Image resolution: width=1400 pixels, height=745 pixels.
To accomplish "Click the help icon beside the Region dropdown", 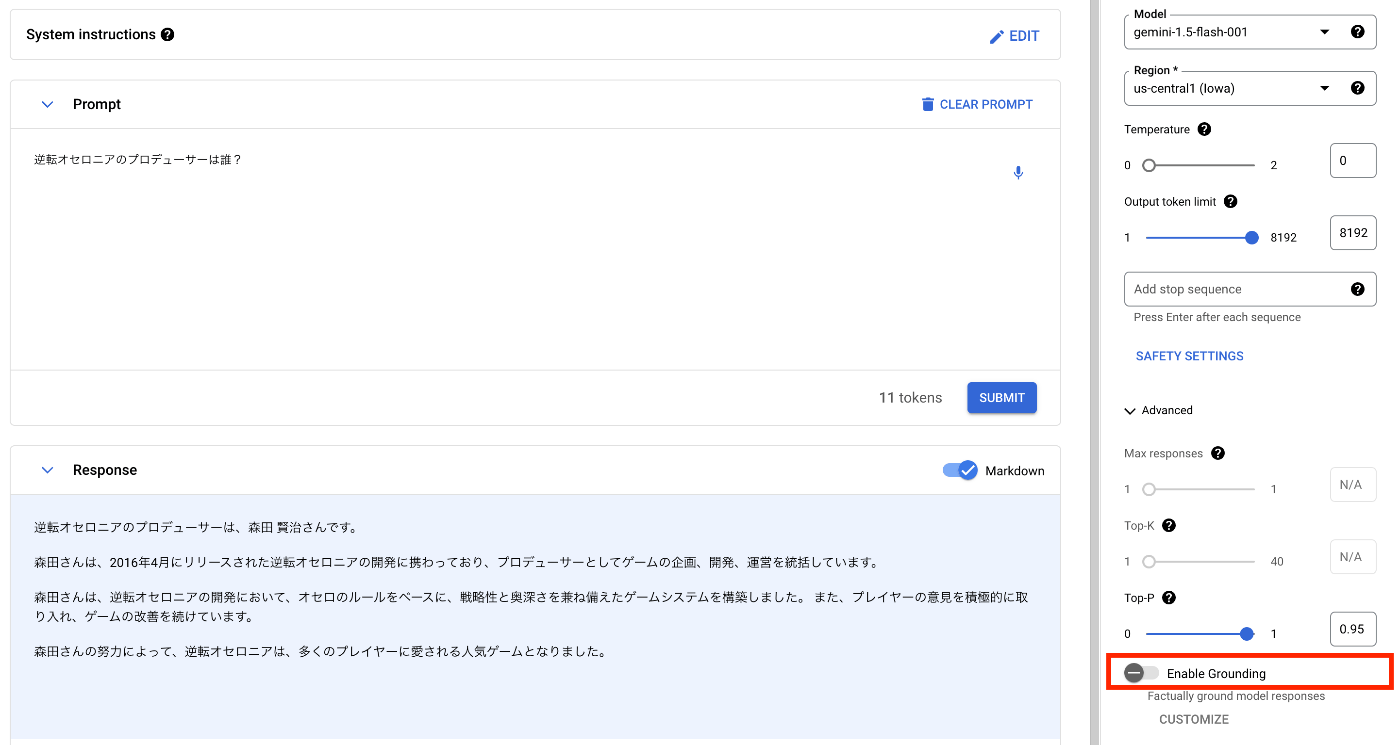I will [x=1357, y=88].
